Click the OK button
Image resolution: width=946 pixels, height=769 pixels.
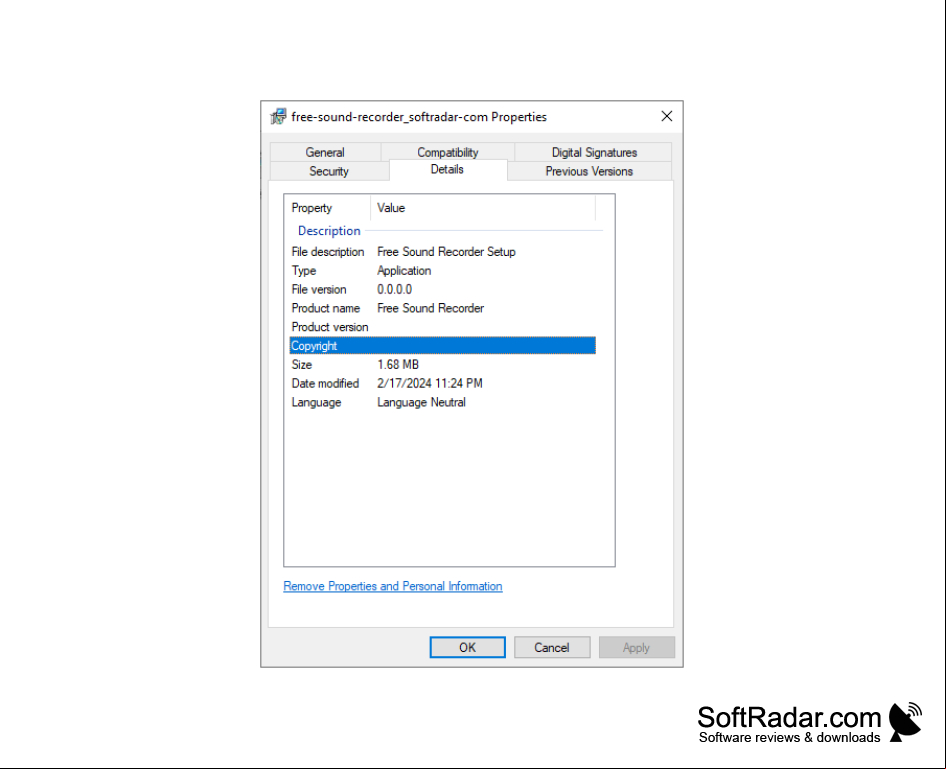468,647
